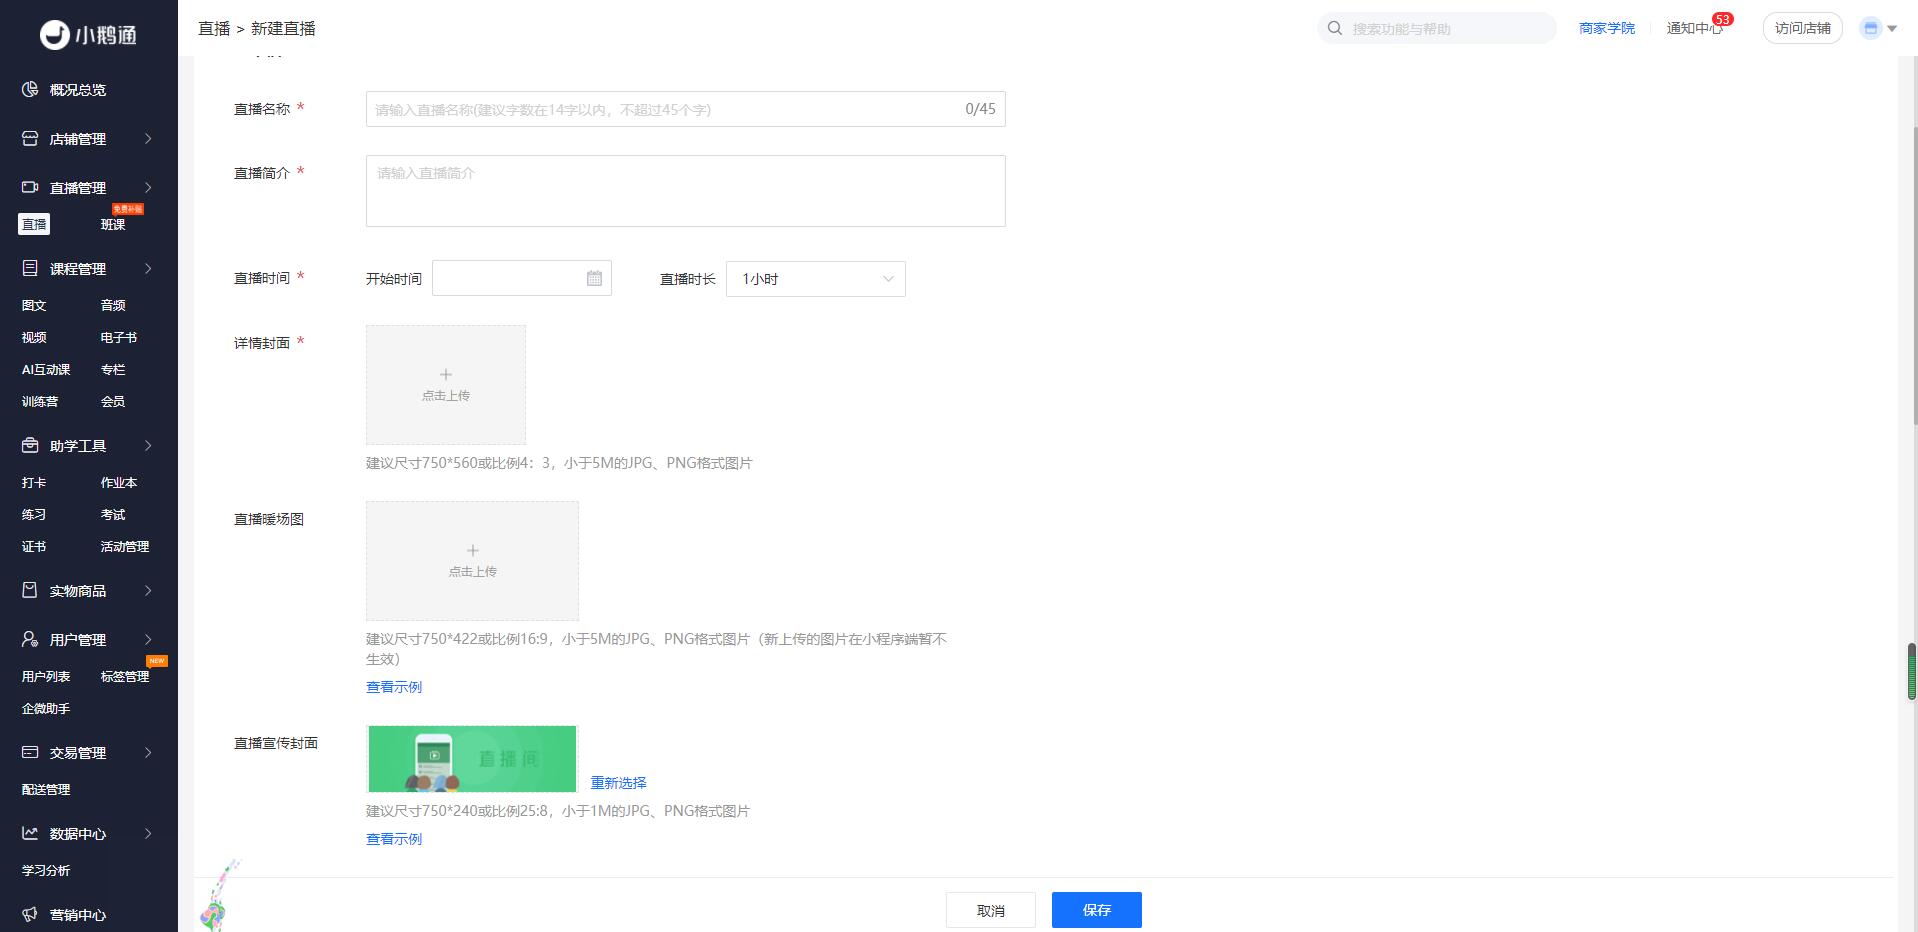
Task: Select 班课 under 直播管理
Action: coord(113,225)
